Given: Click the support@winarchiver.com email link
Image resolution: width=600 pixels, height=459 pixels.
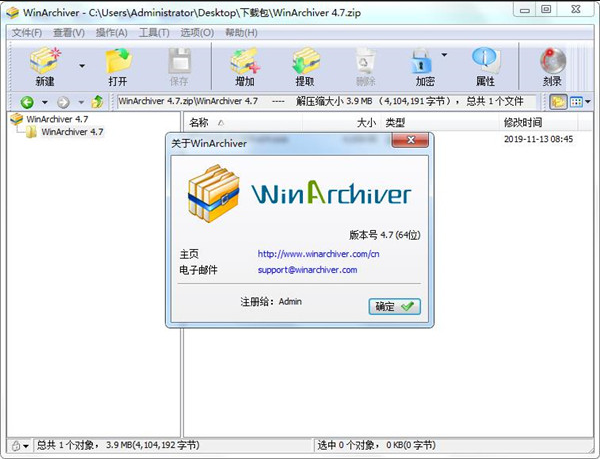Looking at the screenshot, I should (308, 270).
